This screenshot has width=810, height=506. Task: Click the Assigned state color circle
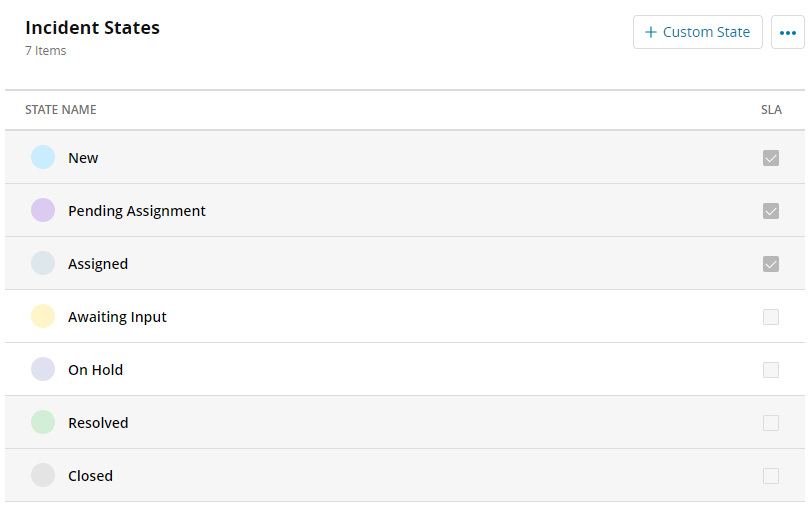[x=43, y=263]
